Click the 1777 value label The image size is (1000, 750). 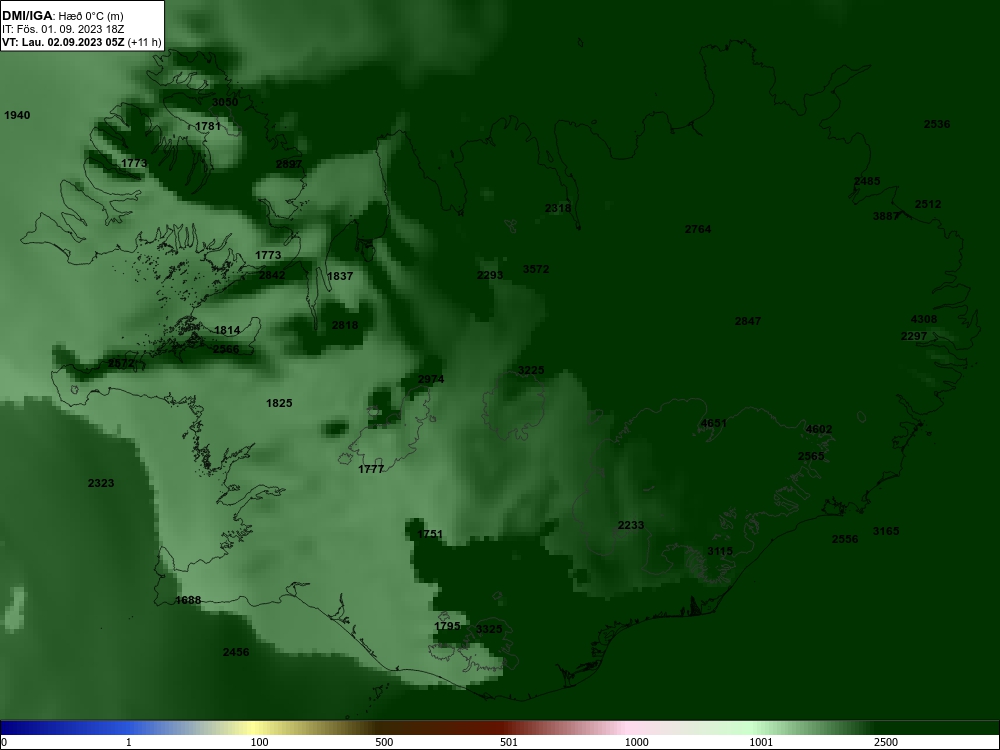tap(371, 470)
